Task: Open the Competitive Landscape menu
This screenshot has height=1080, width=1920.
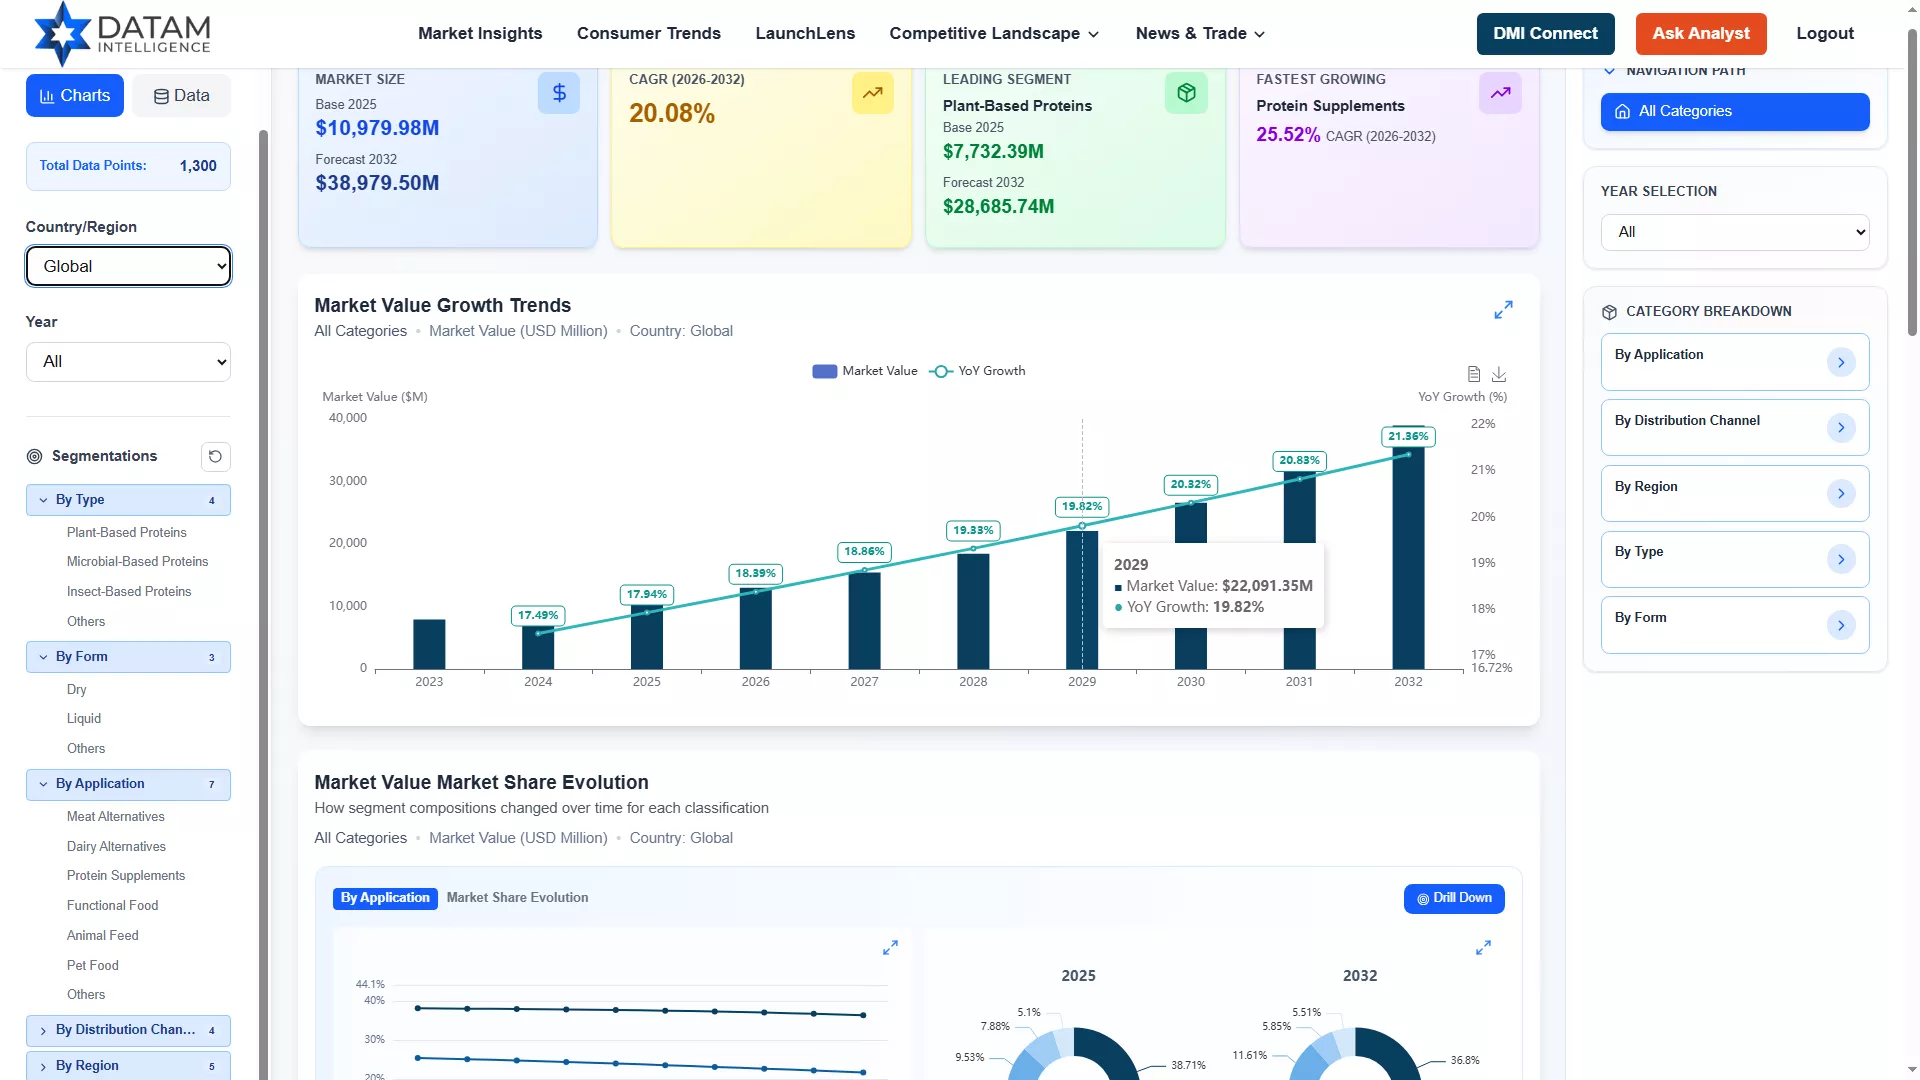Action: click(x=994, y=33)
